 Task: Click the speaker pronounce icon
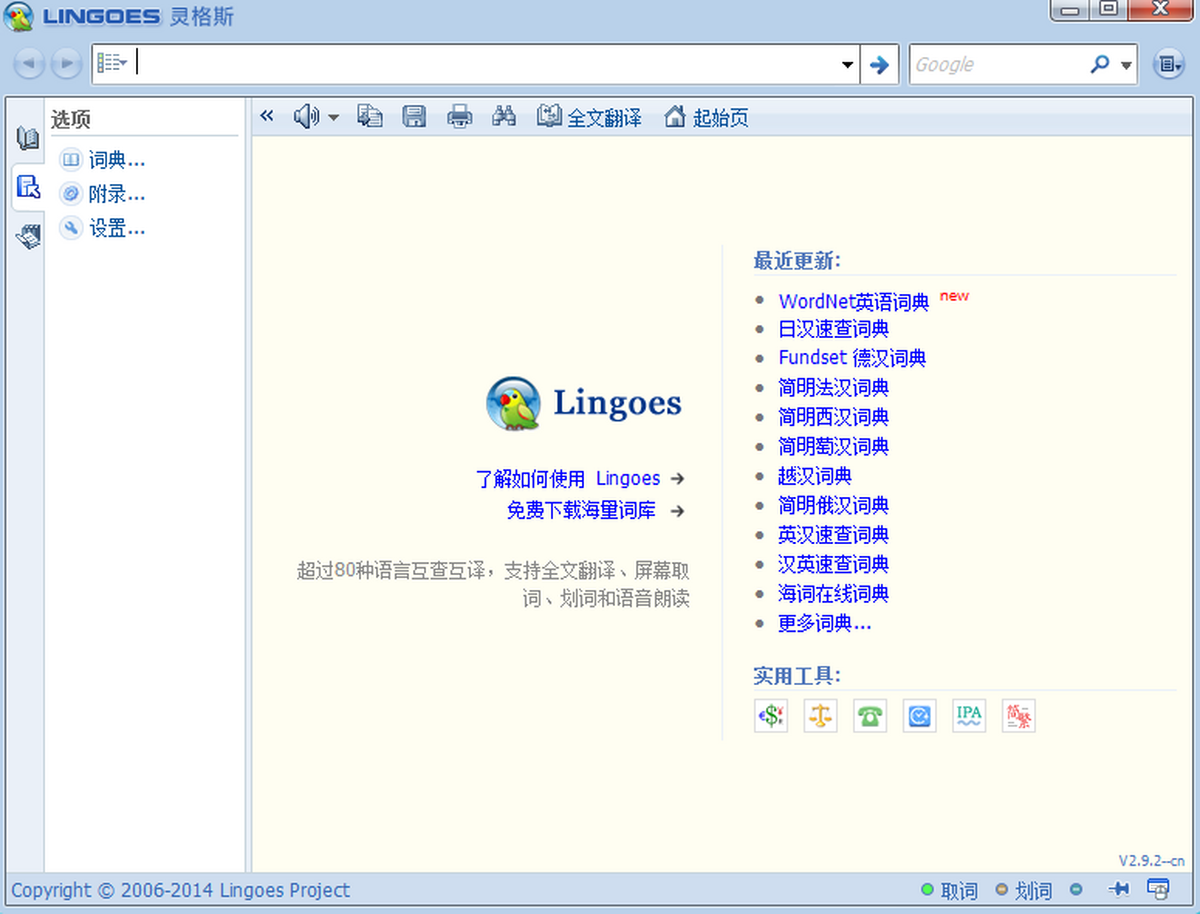pos(305,117)
